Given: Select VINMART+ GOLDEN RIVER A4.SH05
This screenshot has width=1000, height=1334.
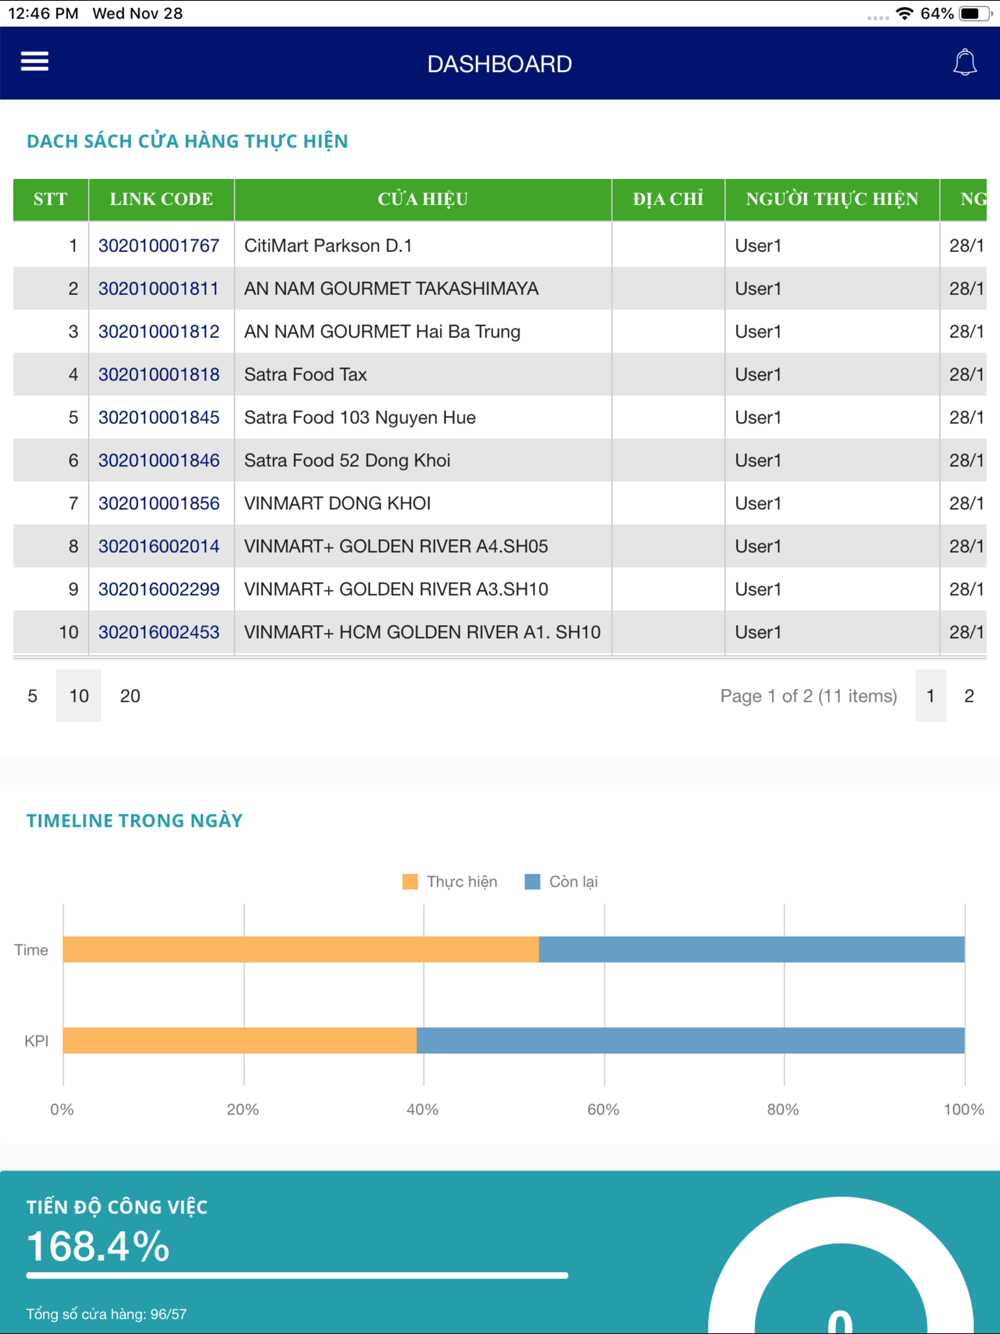Looking at the screenshot, I should coord(396,547).
